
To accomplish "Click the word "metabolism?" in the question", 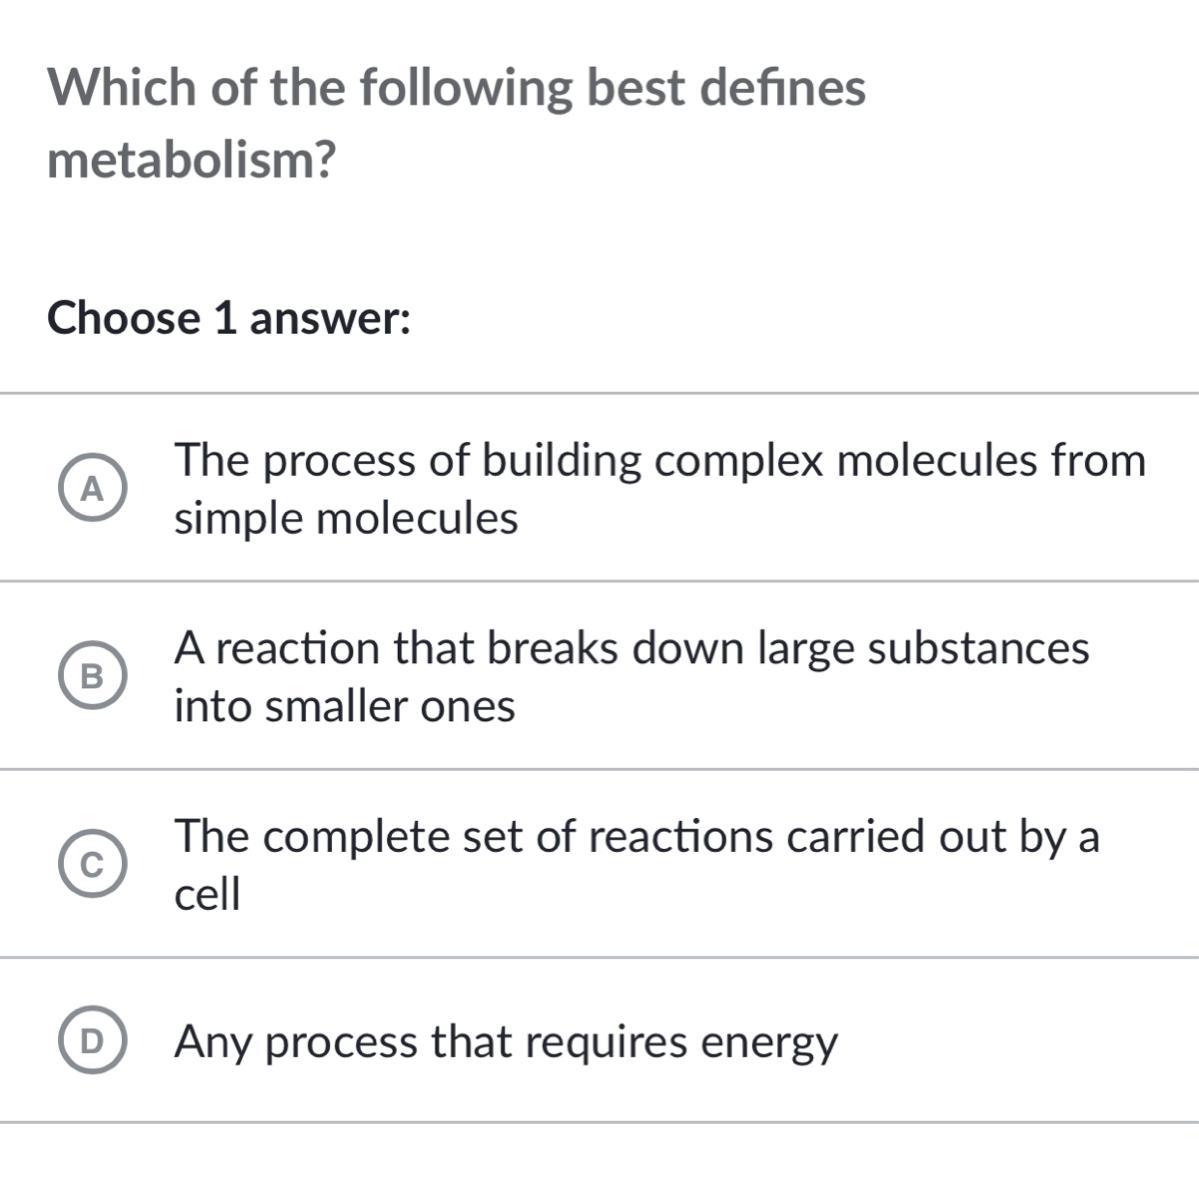I will 191,159.
